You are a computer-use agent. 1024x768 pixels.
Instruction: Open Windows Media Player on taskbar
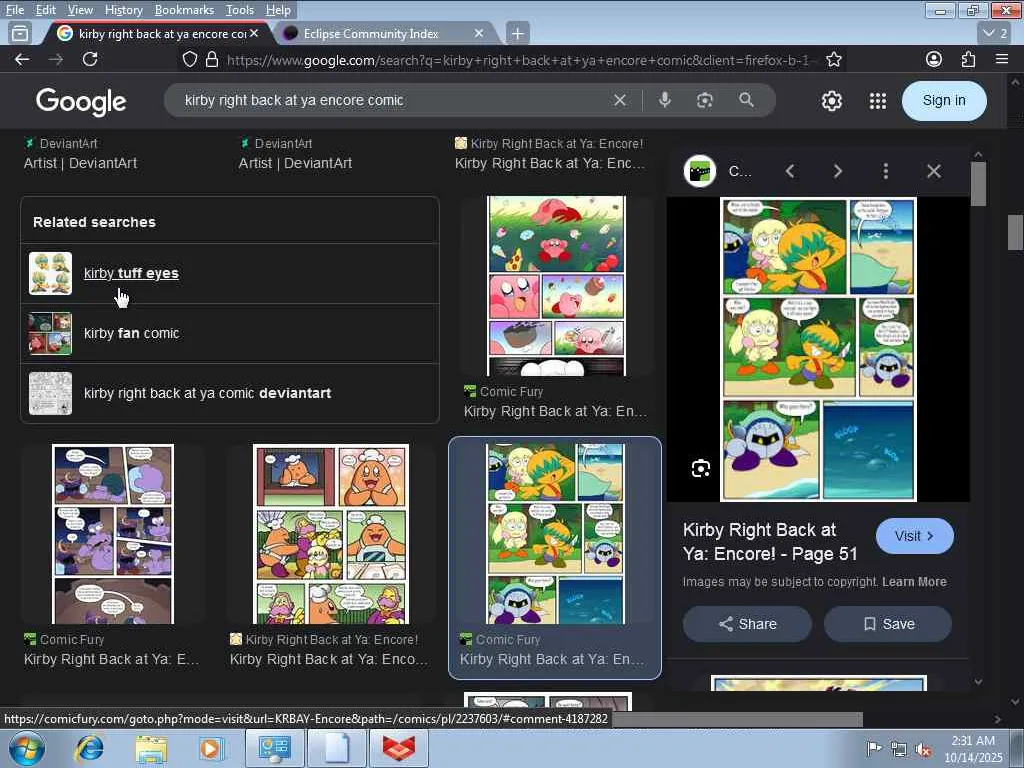(x=210, y=748)
